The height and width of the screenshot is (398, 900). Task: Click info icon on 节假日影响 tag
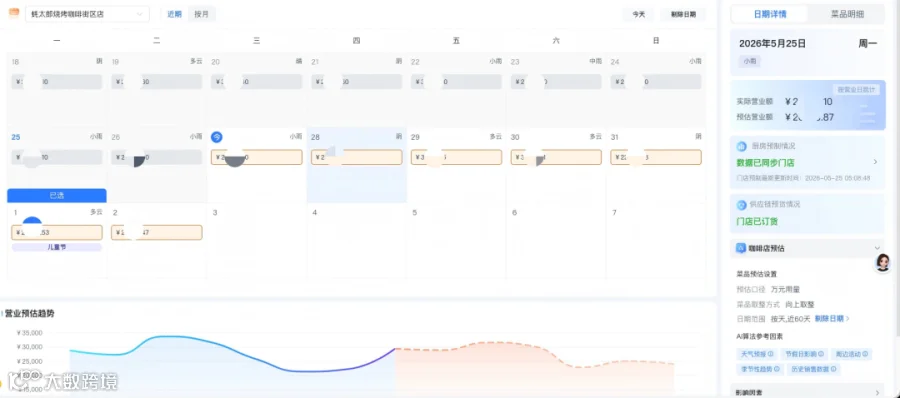tap(821, 354)
